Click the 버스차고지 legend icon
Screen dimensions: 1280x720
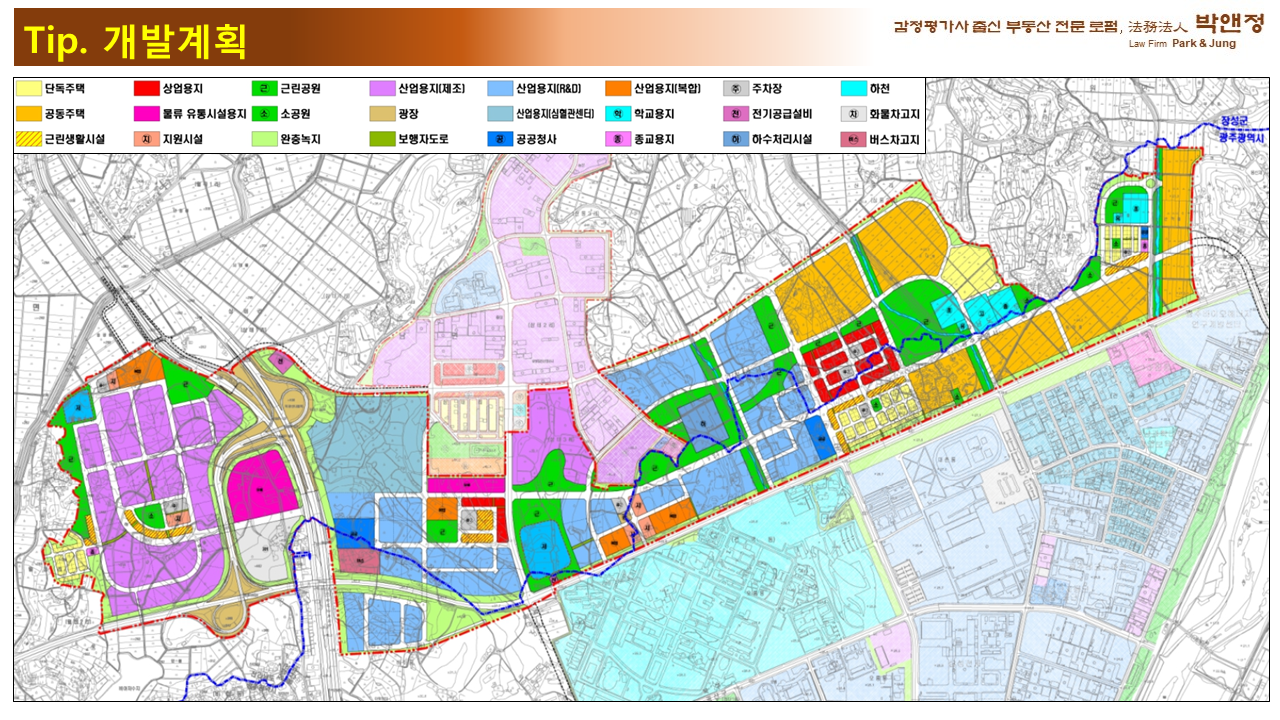(853, 139)
